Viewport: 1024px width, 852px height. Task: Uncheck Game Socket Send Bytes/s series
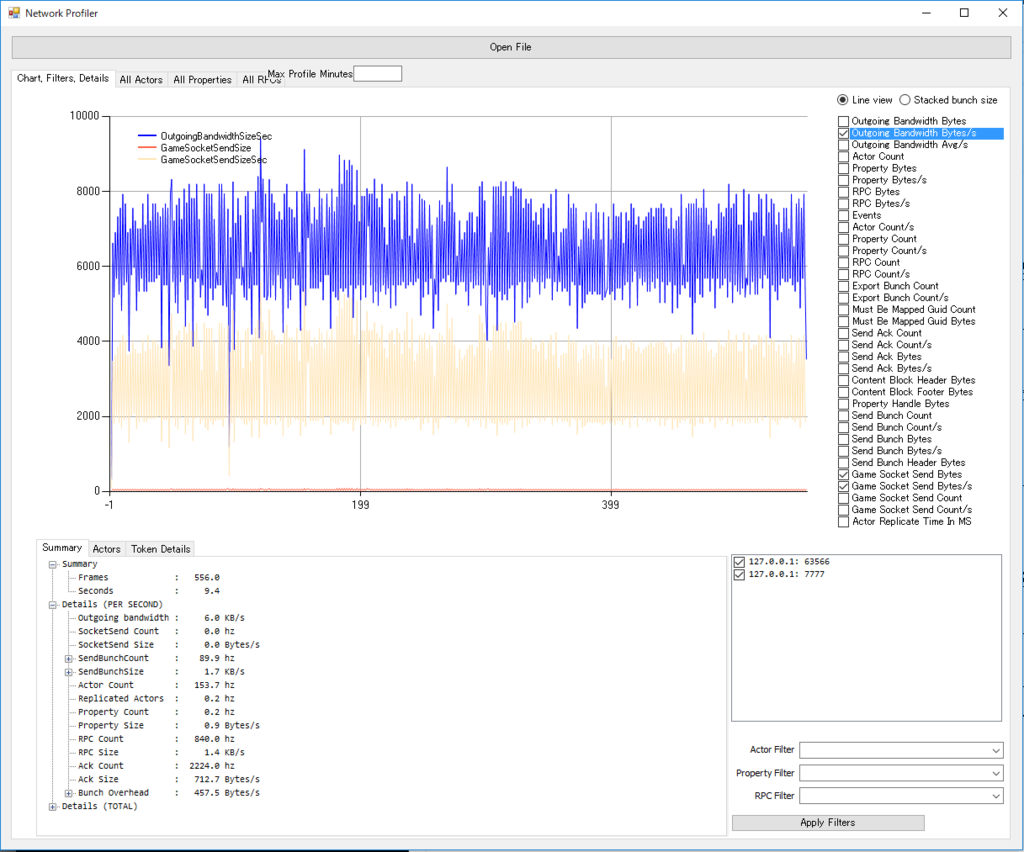[x=844, y=486]
